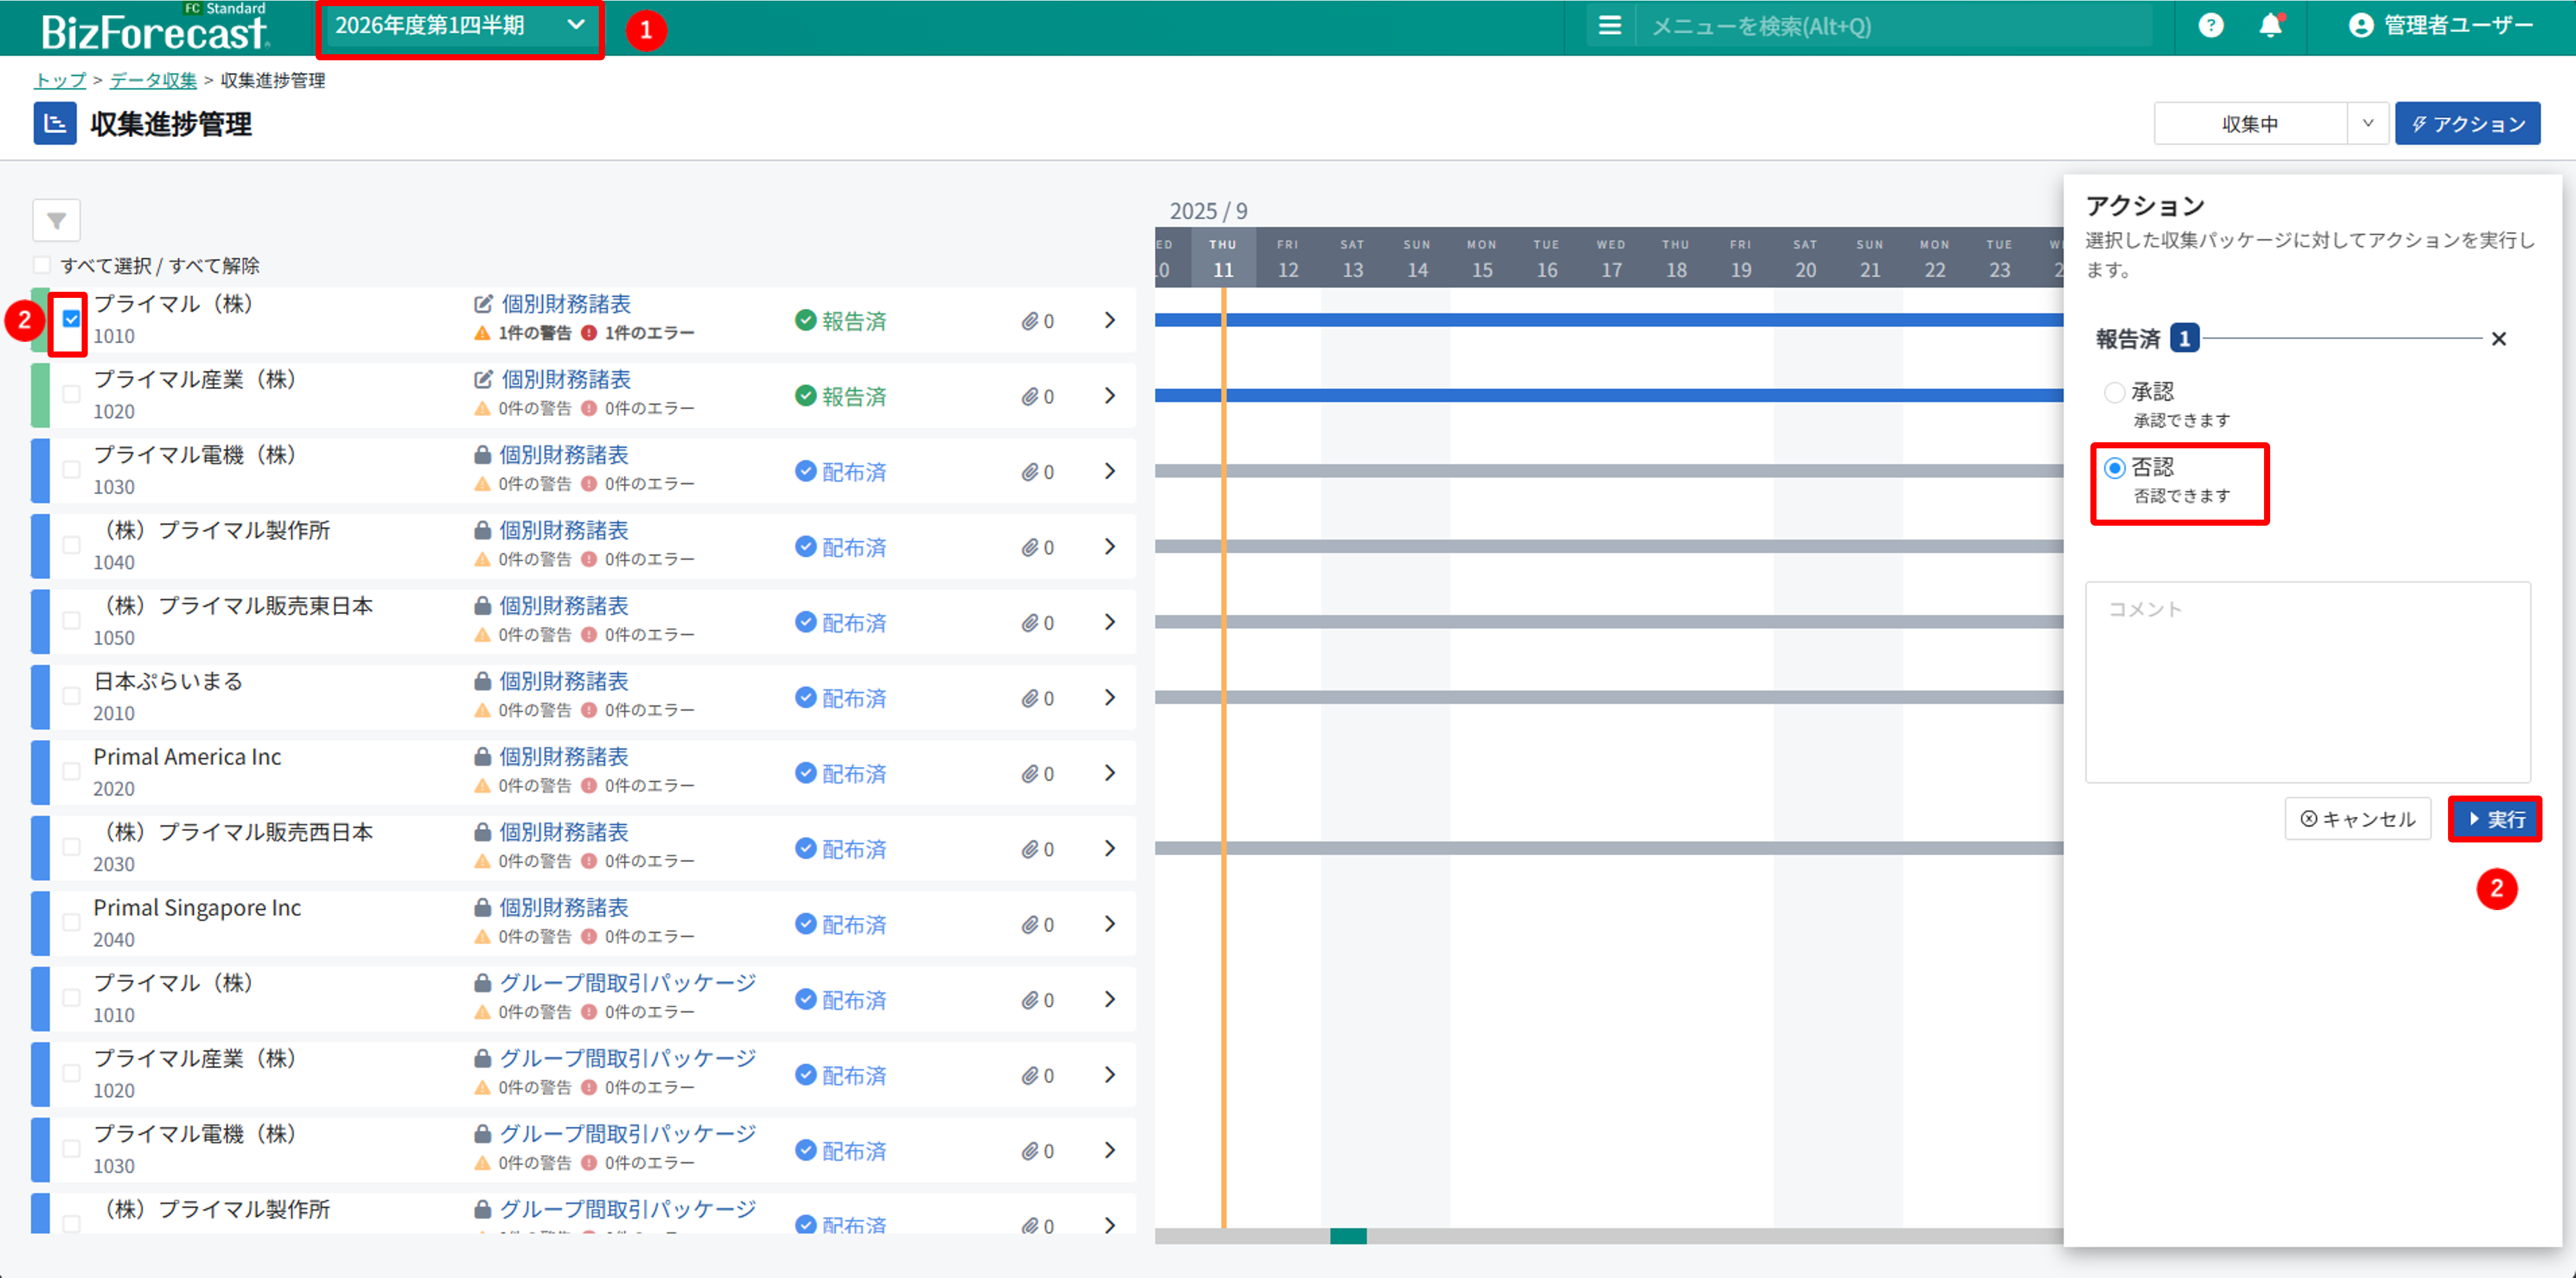Screen dimensions: 2576x1278
Task: Click the キャンセル button
Action: (2357, 819)
